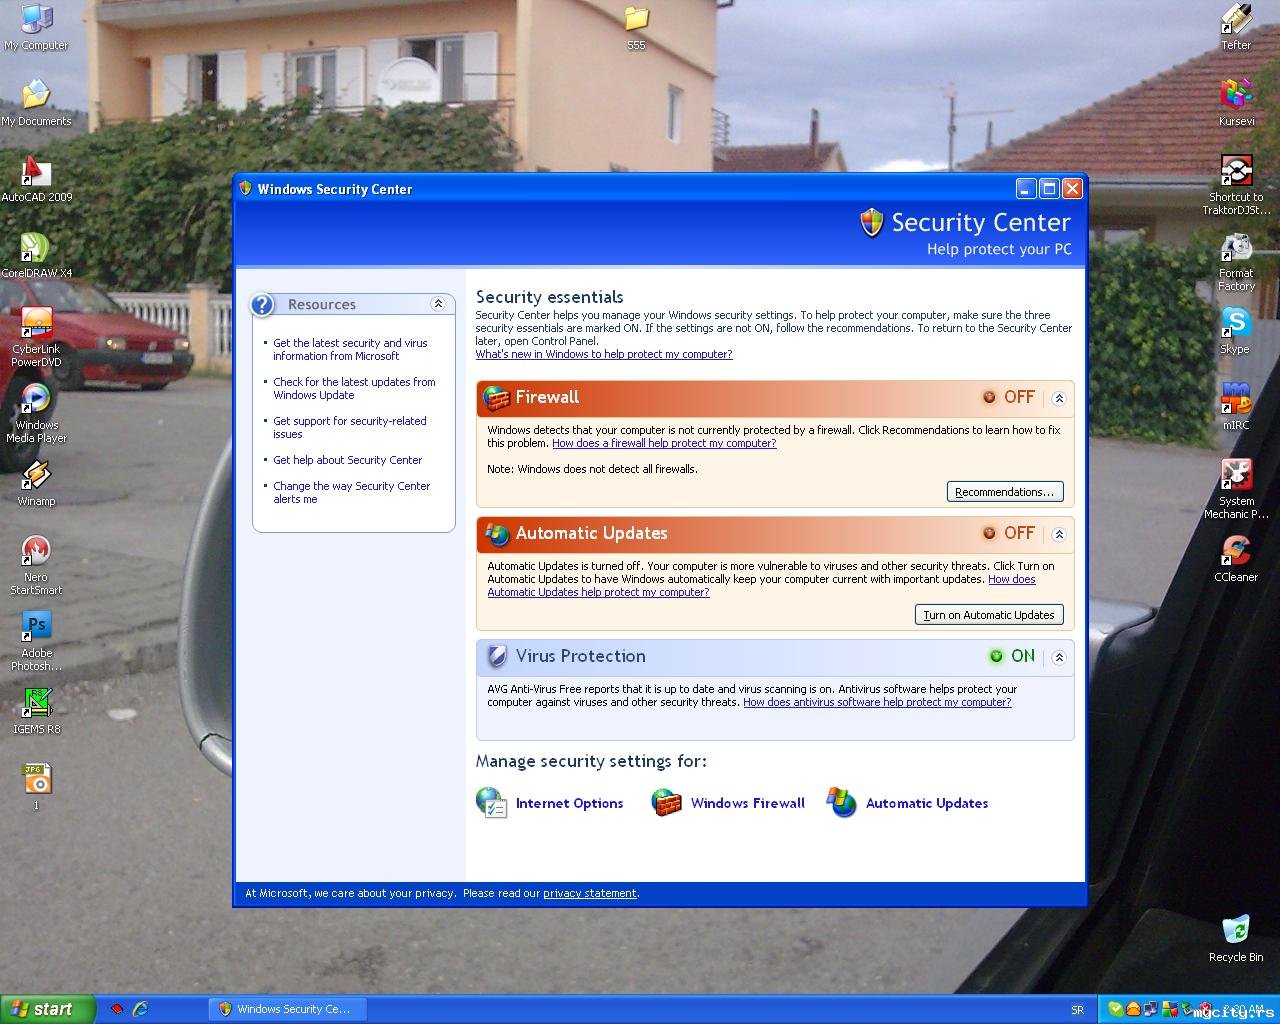Open 'Get support for security-related issues' link

click(x=350, y=427)
